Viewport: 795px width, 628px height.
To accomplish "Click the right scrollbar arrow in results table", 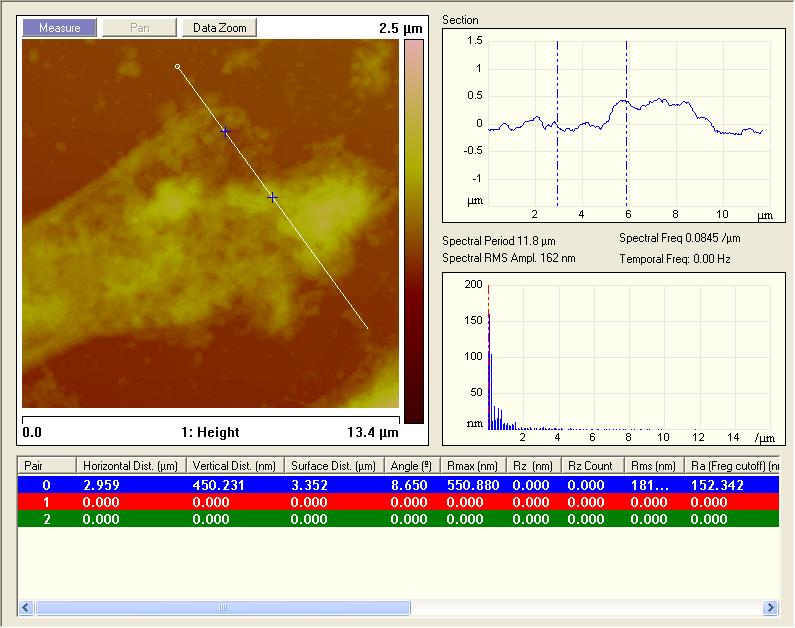I will pyautogui.click(x=771, y=607).
